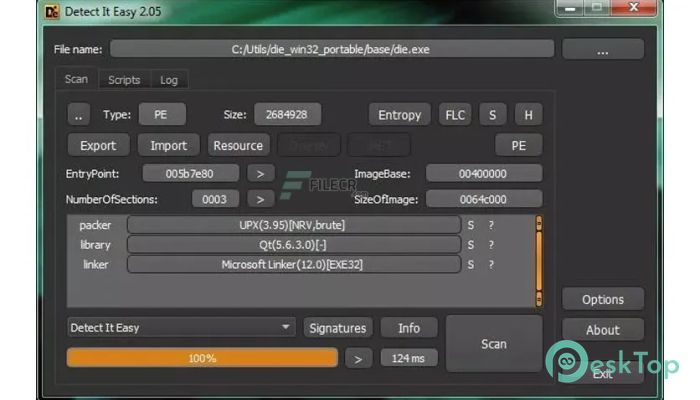Click the S icon on the packer row

[x=471, y=225]
